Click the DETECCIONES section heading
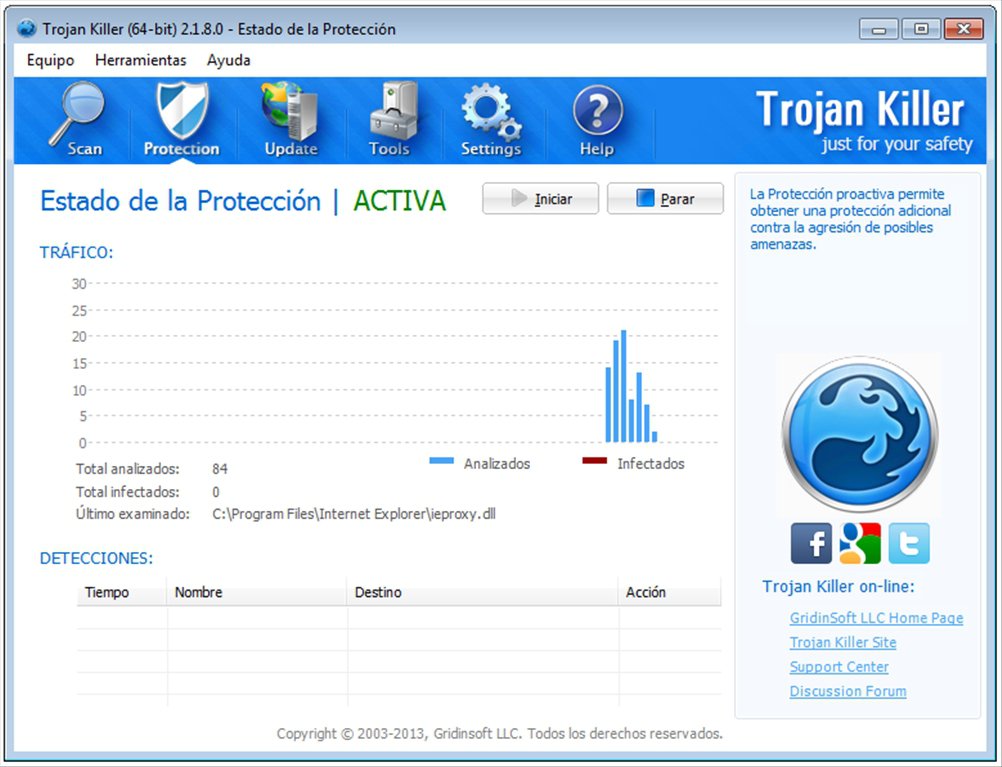This screenshot has width=1002, height=767. [x=96, y=558]
